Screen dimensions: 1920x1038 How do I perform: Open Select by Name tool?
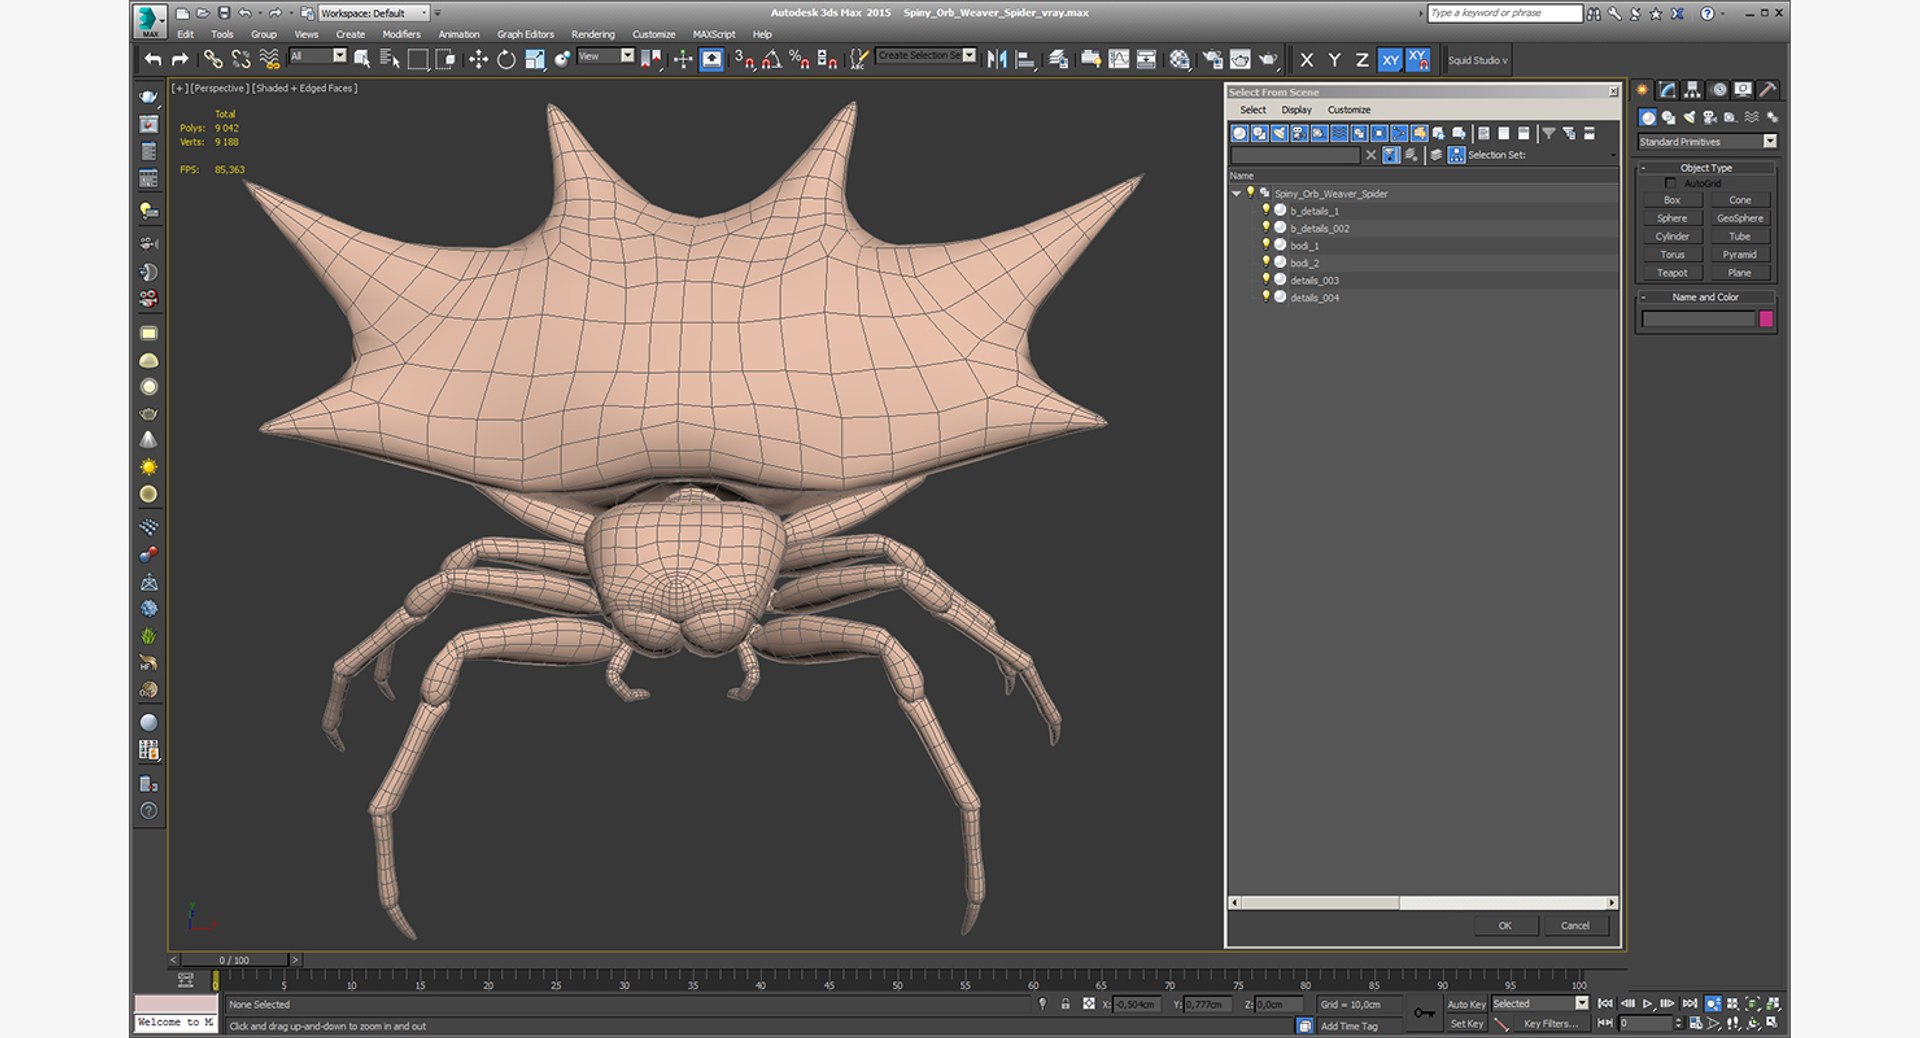390,60
